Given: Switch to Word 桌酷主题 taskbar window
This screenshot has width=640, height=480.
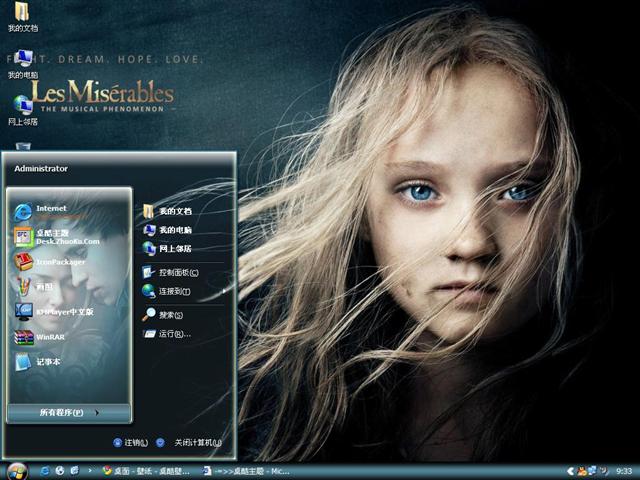Looking at the screenshot, I should [247, 471].
